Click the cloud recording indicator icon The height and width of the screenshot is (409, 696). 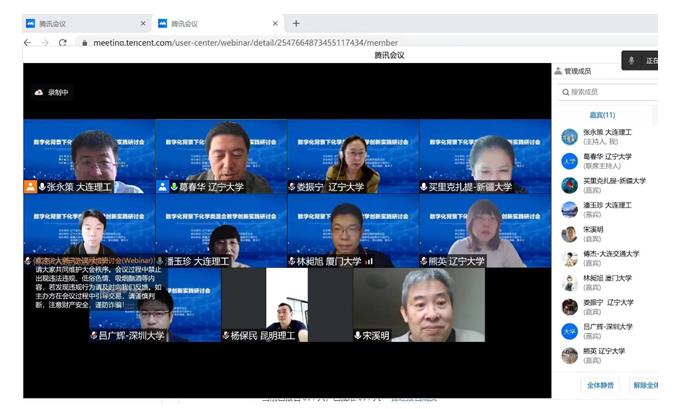[39, 92]
